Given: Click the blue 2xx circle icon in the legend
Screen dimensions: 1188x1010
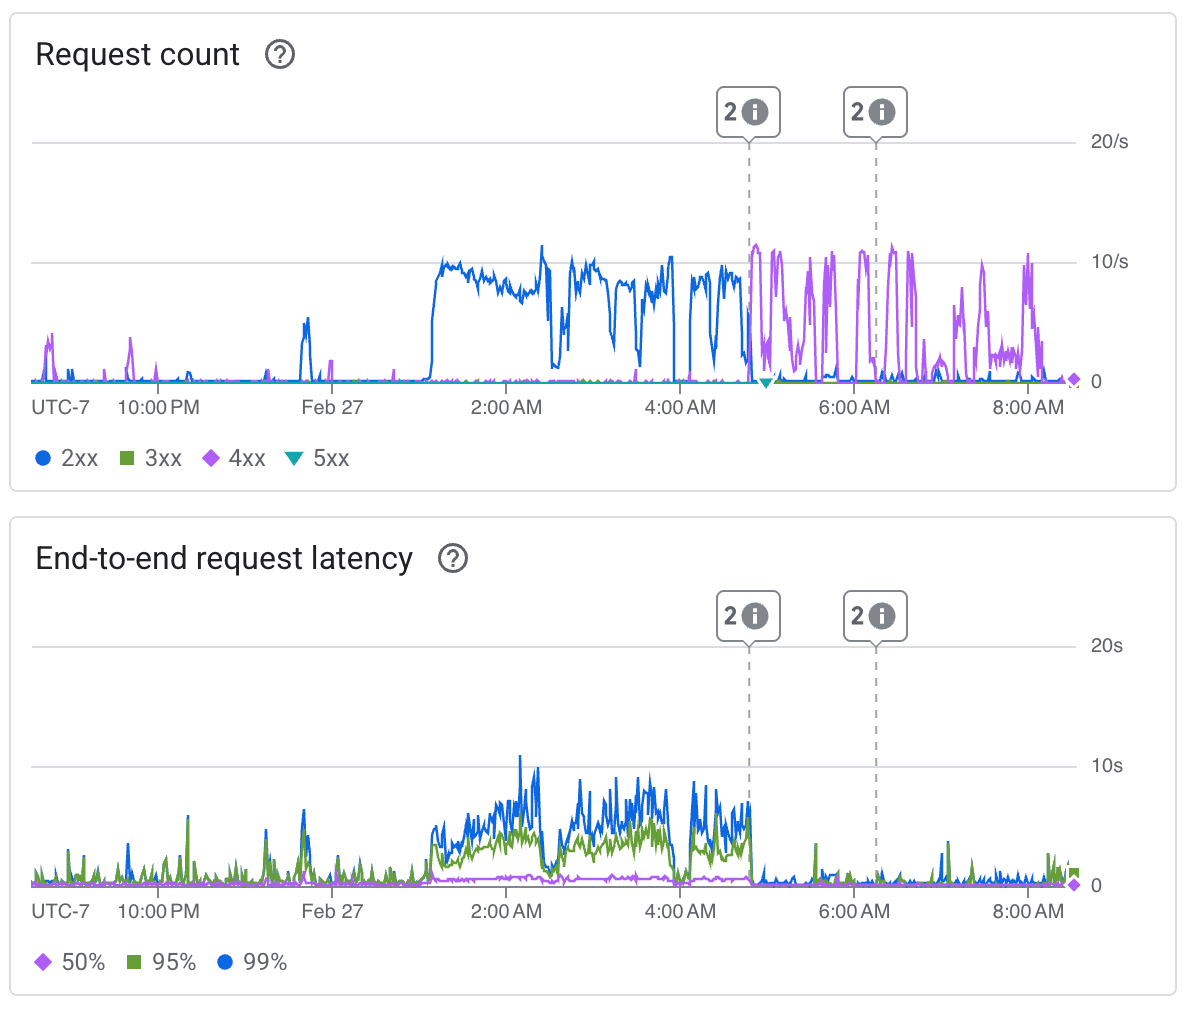Looking at the screenshot, I should 41,457.
